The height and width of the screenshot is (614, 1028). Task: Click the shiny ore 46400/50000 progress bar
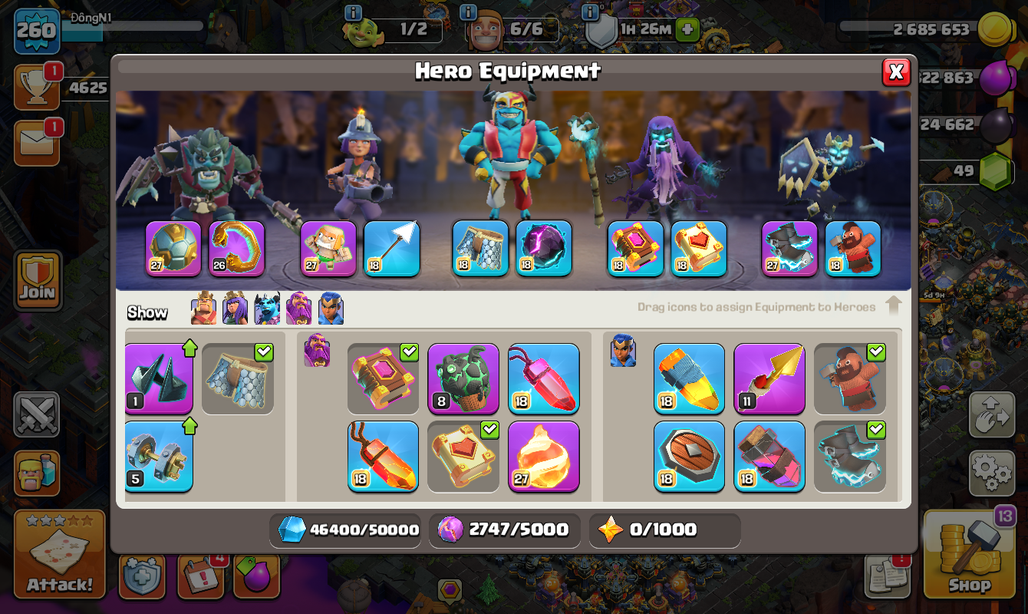pyautogui.click(x=347, y=529)
